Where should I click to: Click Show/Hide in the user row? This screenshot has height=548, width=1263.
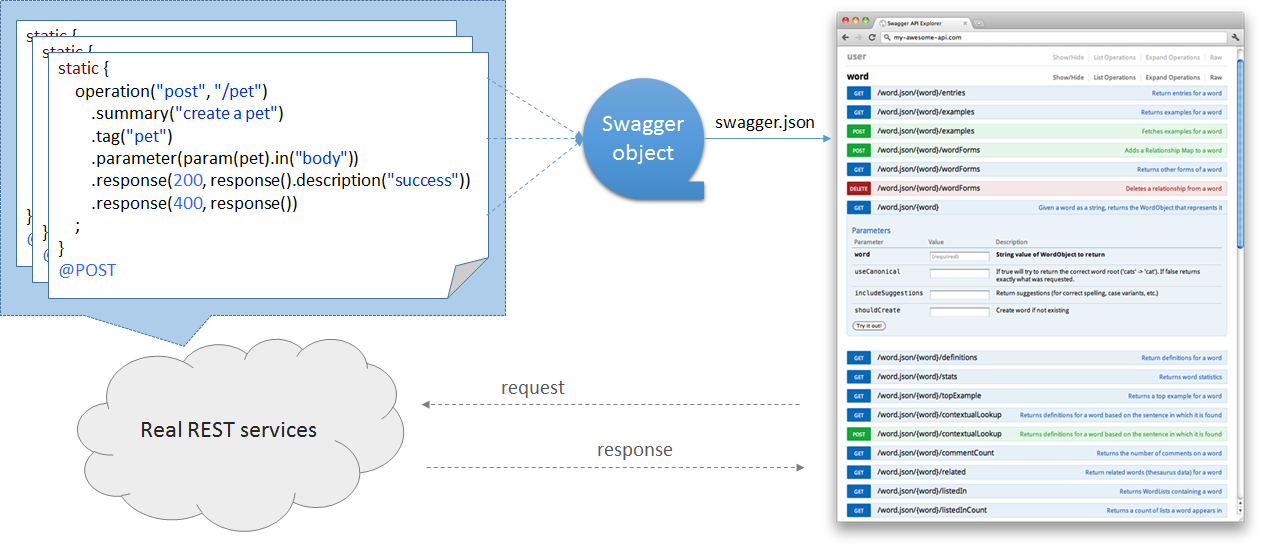(1068, 58)
